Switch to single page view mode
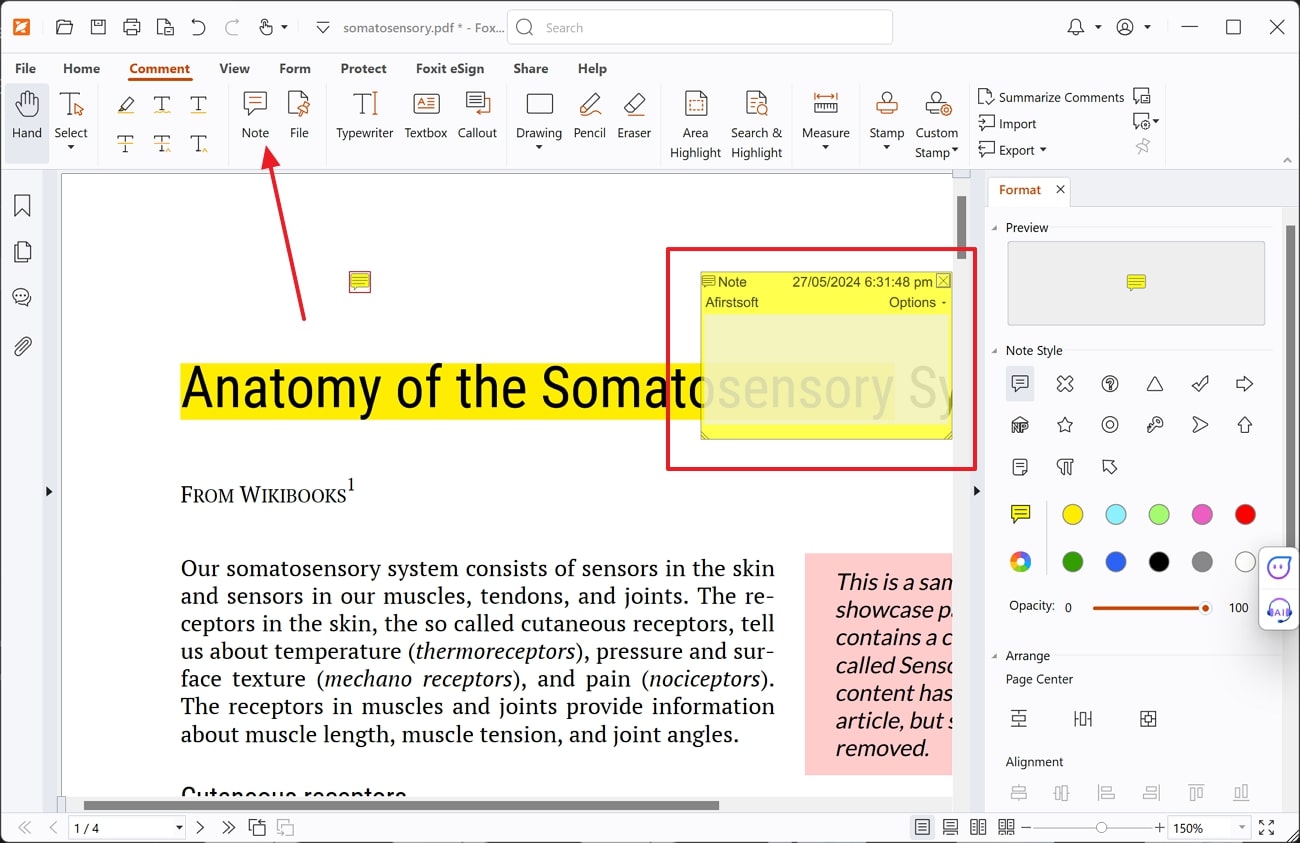 click(x=922, y=827)
